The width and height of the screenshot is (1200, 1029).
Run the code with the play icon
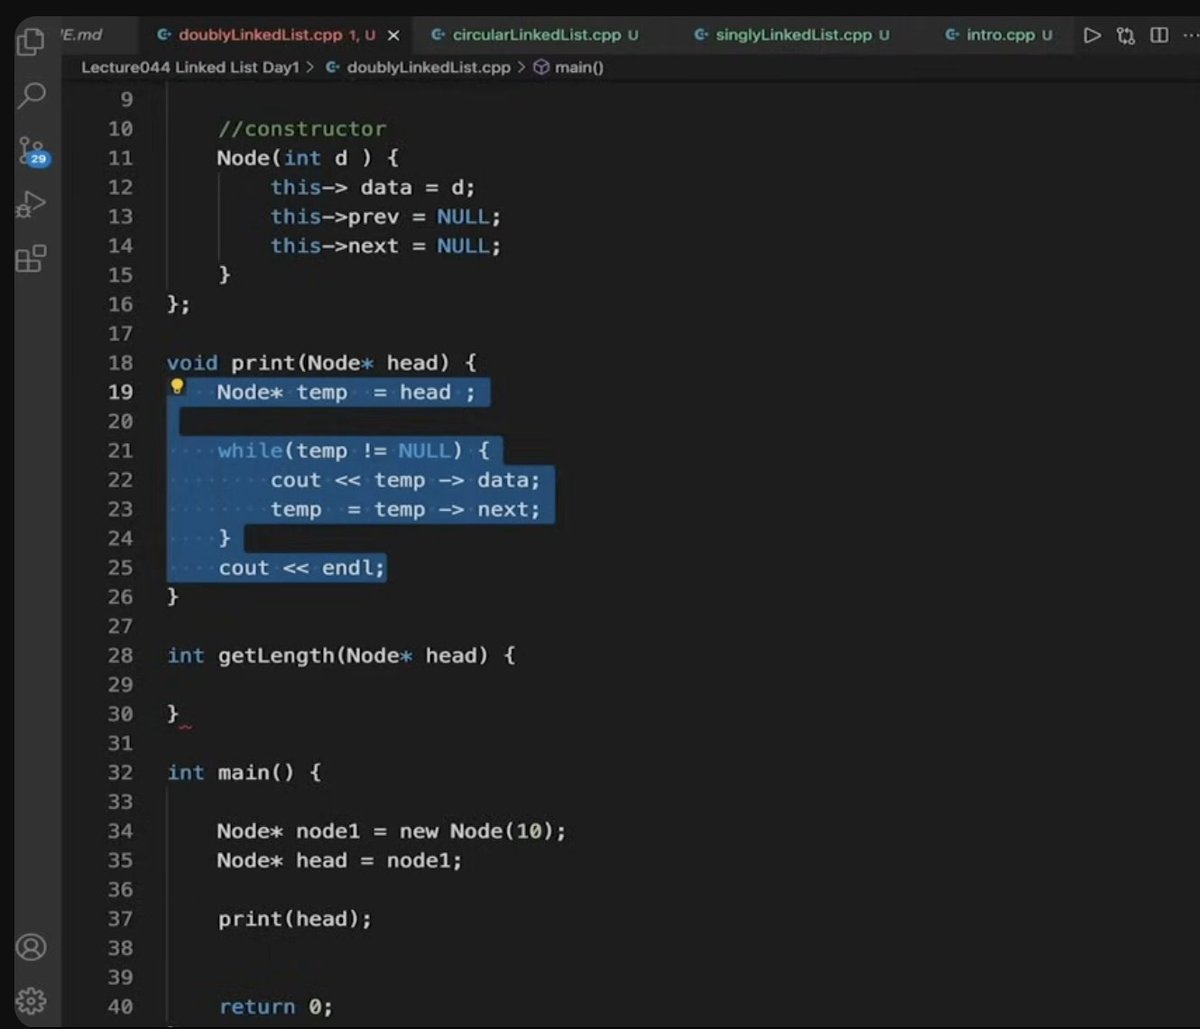pos(1092,36)
